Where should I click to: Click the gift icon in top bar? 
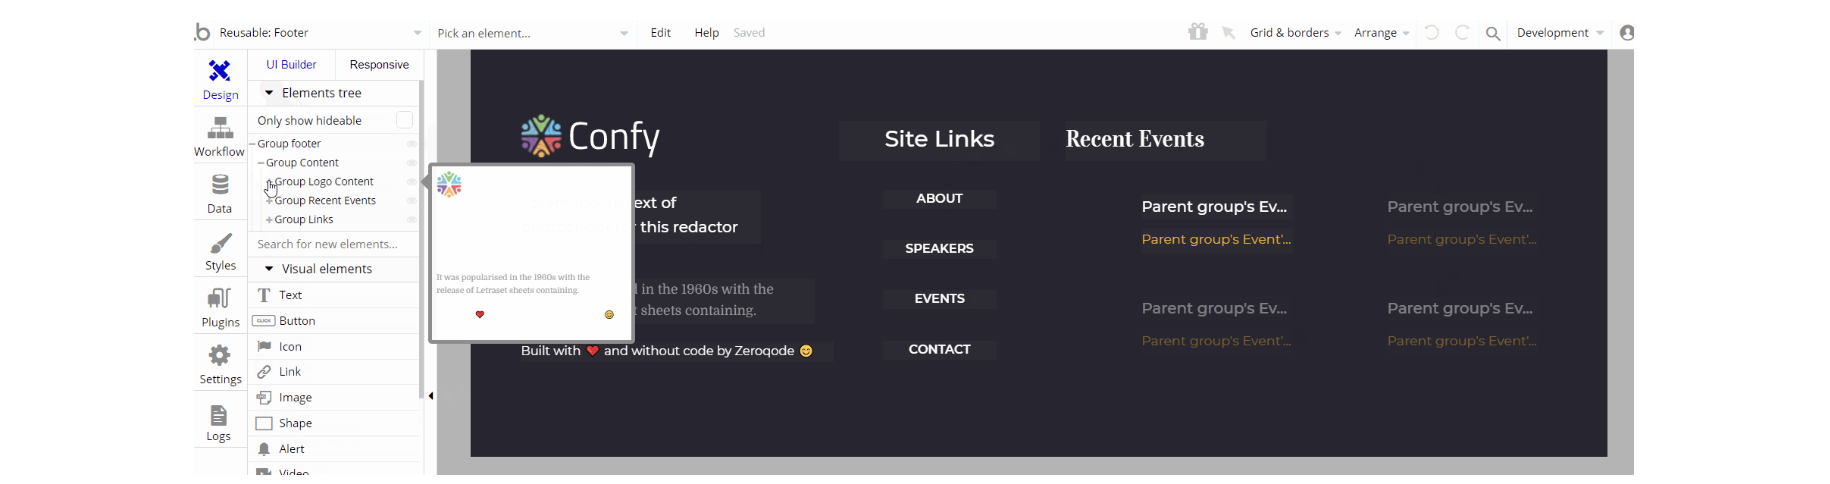pyautogui.click(x=1198, y=32)
